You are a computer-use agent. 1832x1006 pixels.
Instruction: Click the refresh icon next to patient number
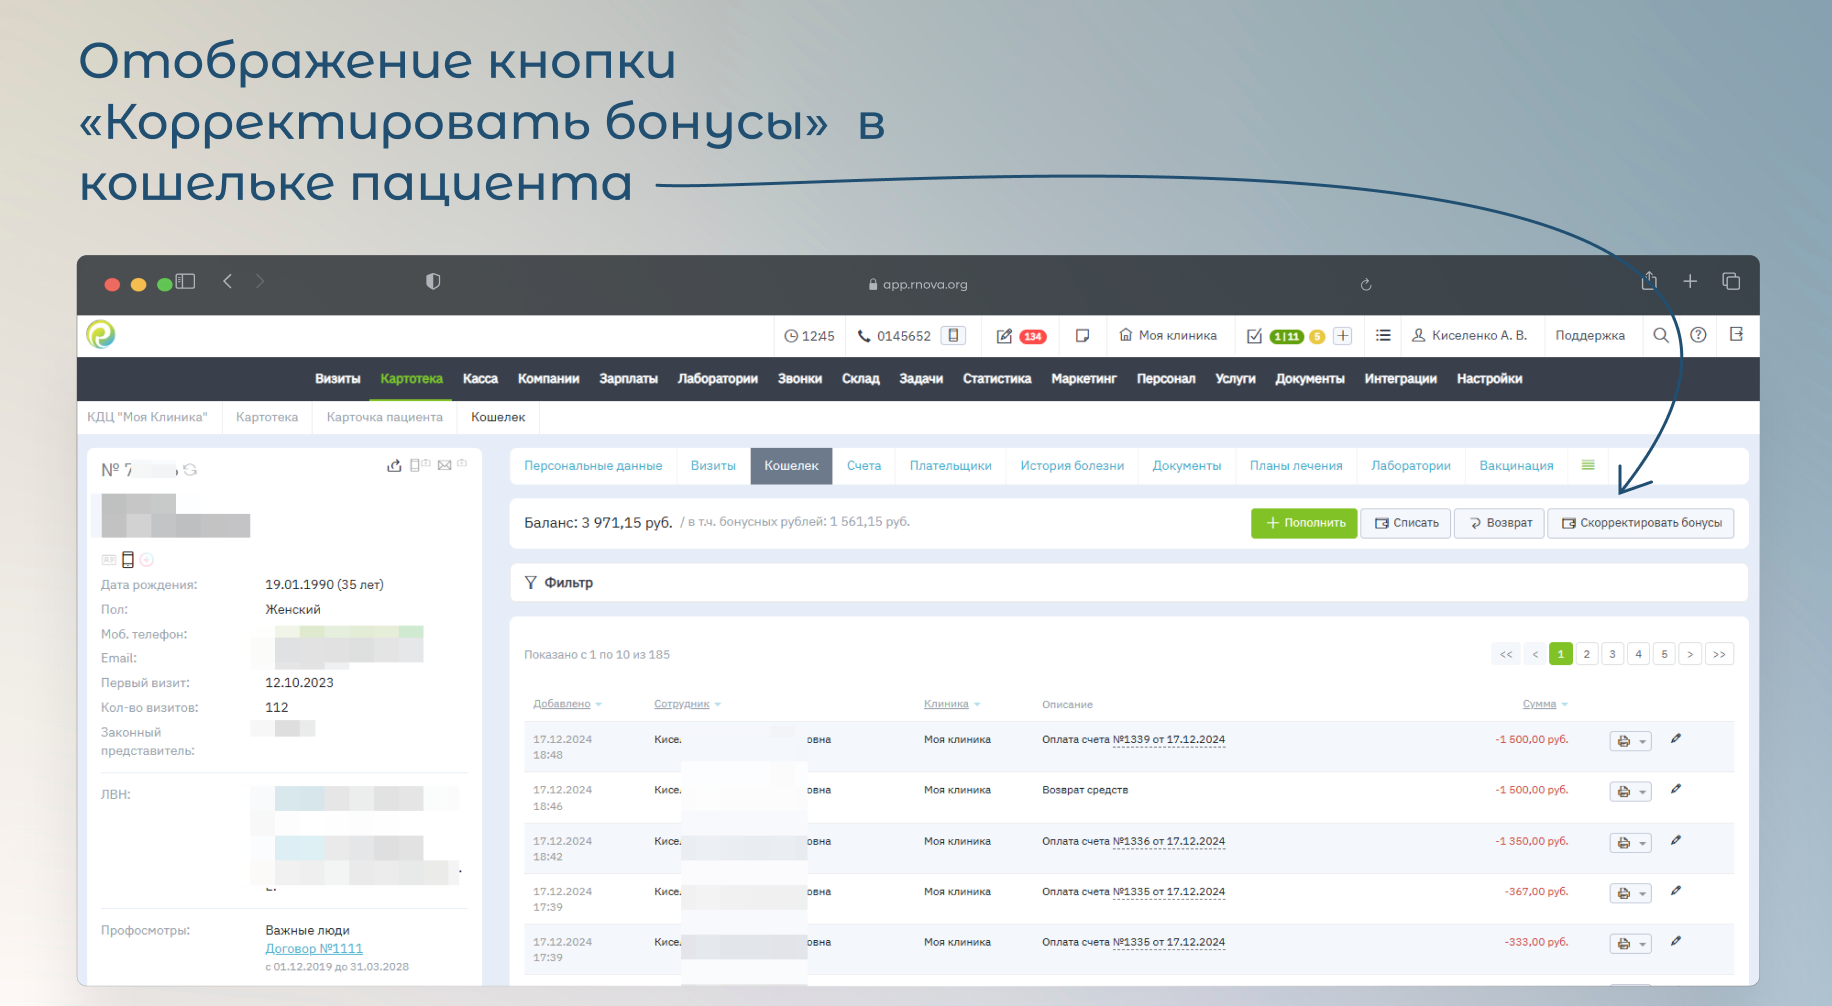[190, 470]
